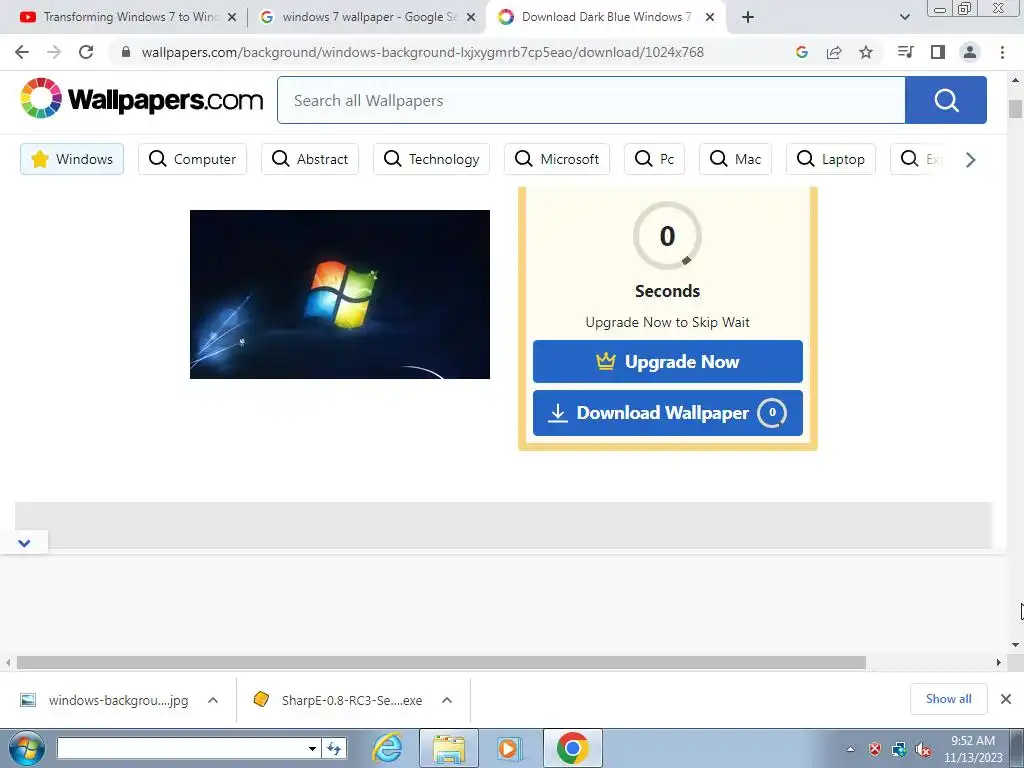
Task: Open the Chrome profile avatar
Action: (970, 52)
